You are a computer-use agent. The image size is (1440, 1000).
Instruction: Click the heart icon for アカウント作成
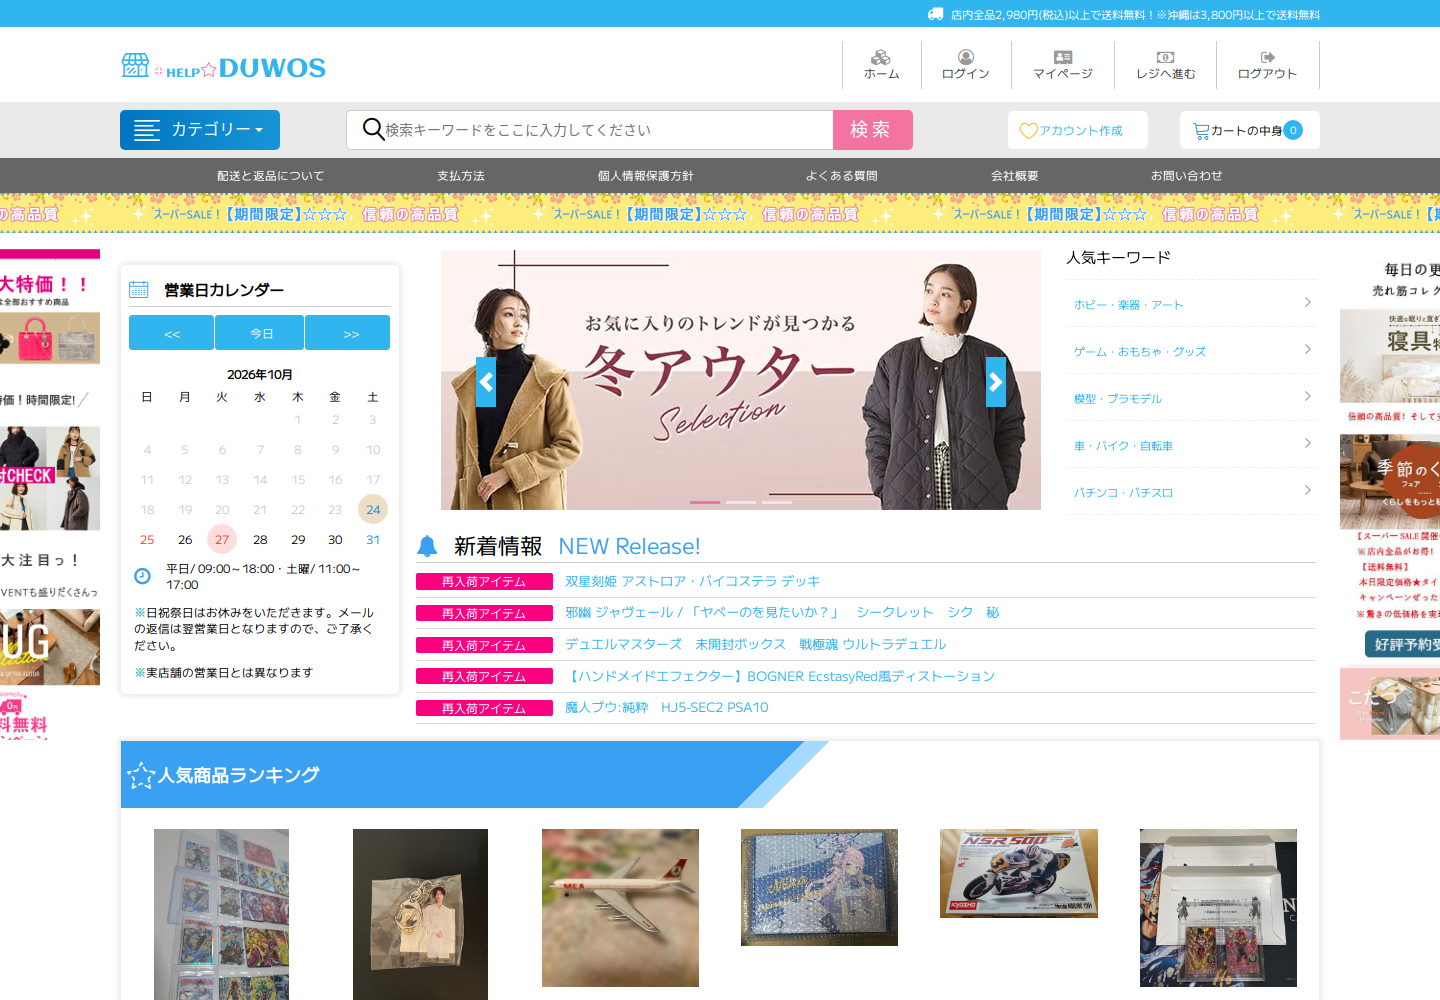pyautogui.click(x=1028, y=131)
